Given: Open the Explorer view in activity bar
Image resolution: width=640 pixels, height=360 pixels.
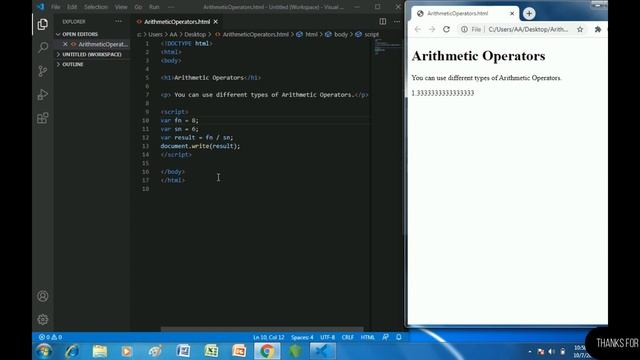Looking at the screenshot, I should click(x=42, y=24).
